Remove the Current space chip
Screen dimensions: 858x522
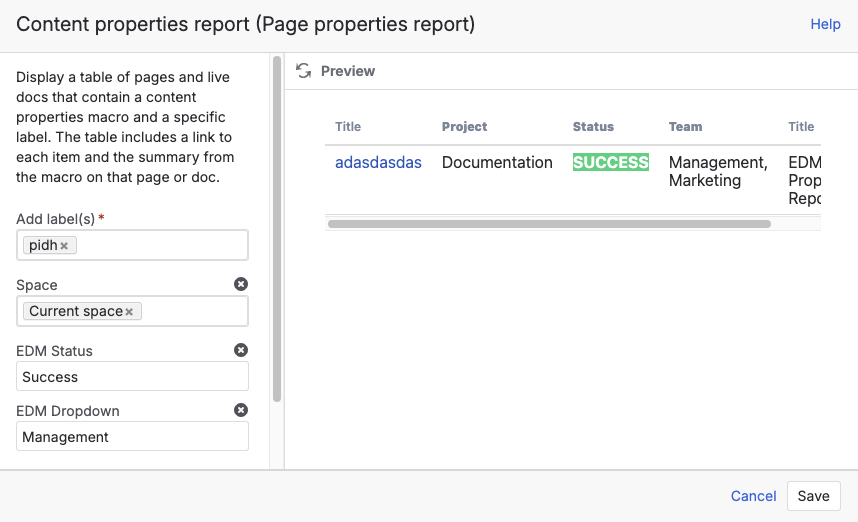point(129,311)
